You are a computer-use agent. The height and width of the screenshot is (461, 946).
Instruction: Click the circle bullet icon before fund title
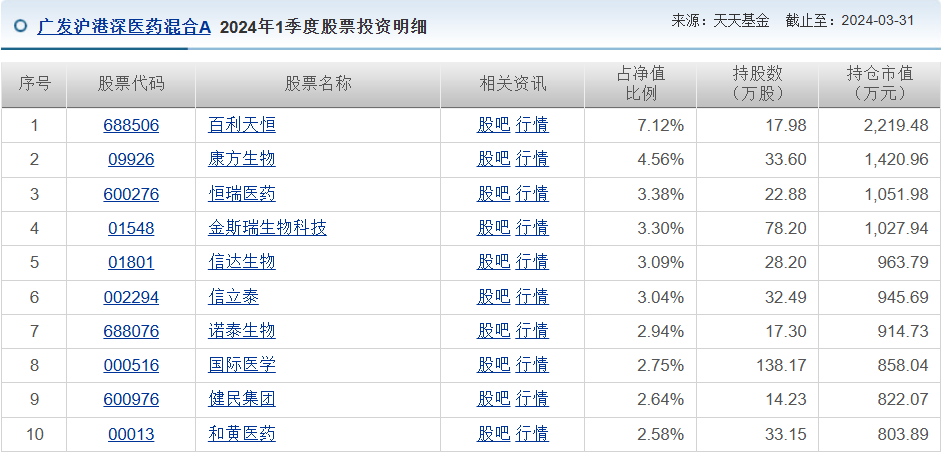pyautogui.click(x=21, y=27)
